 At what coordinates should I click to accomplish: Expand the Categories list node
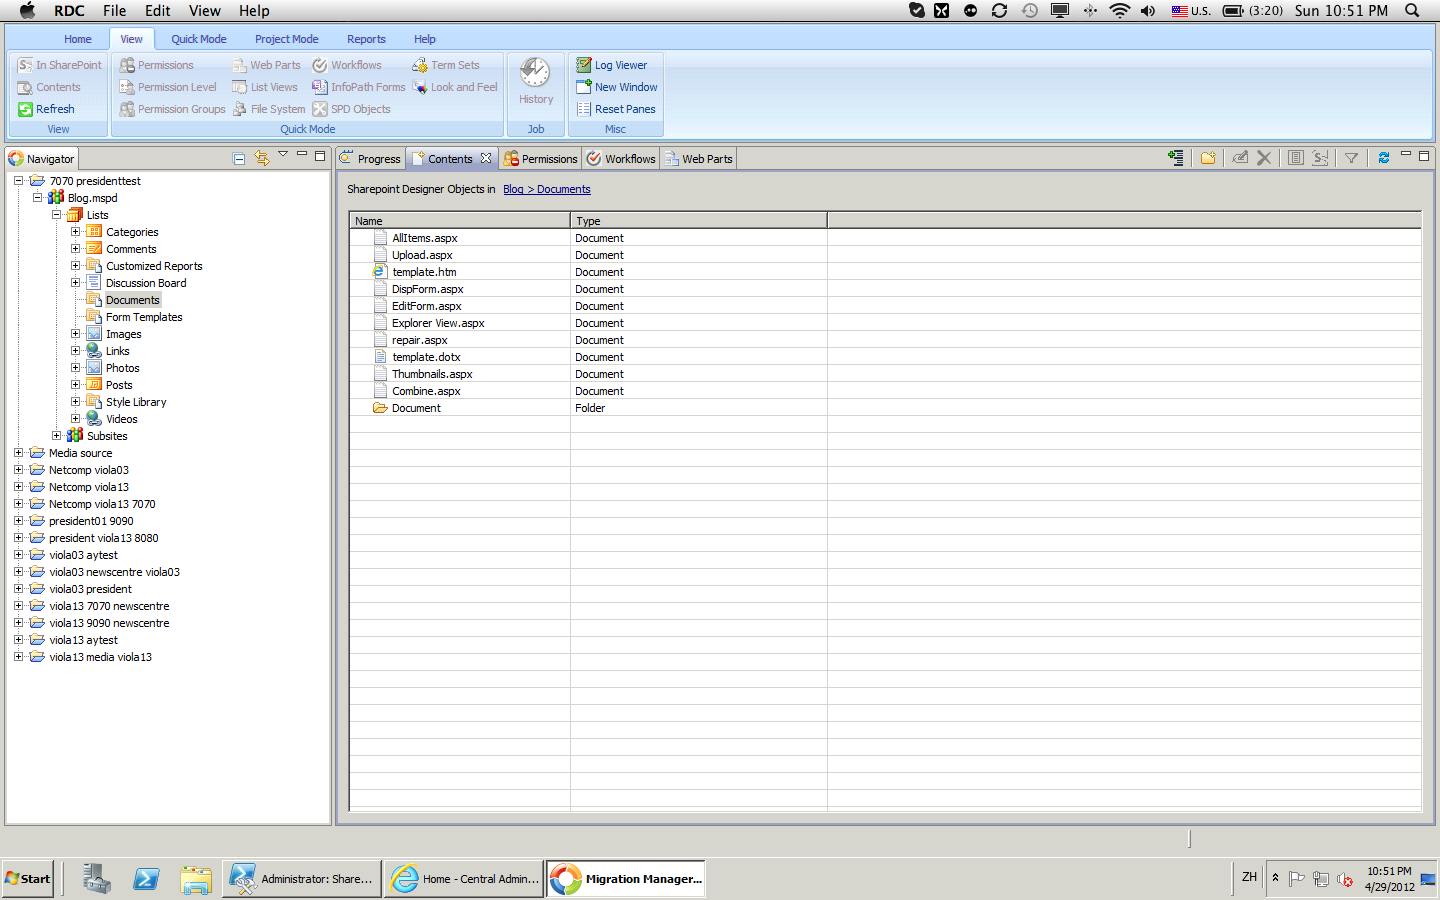click(75, 232)
